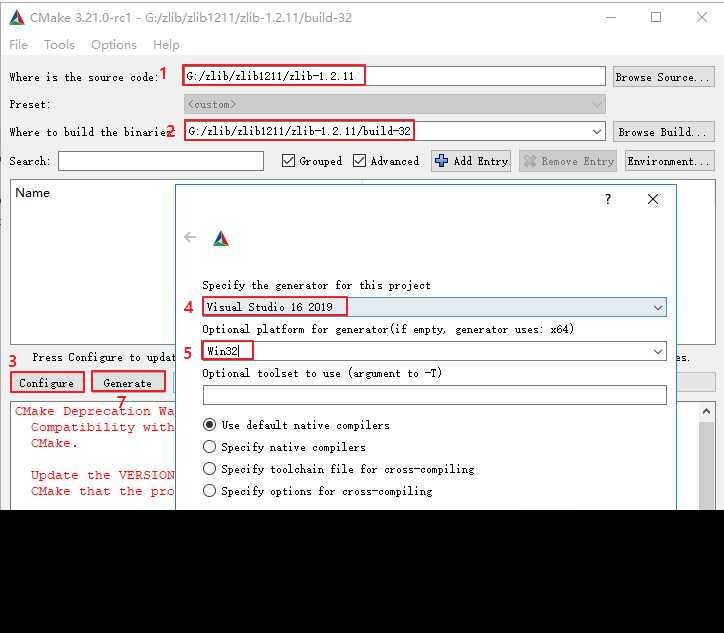
Task: Open the Options menu
Action: [114, 45]
